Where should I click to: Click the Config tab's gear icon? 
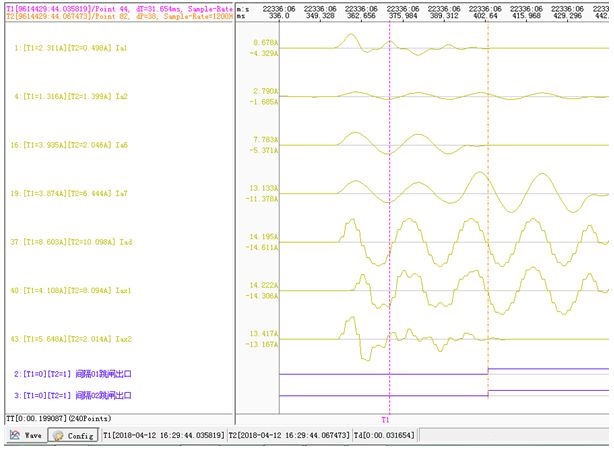(56, 436)
